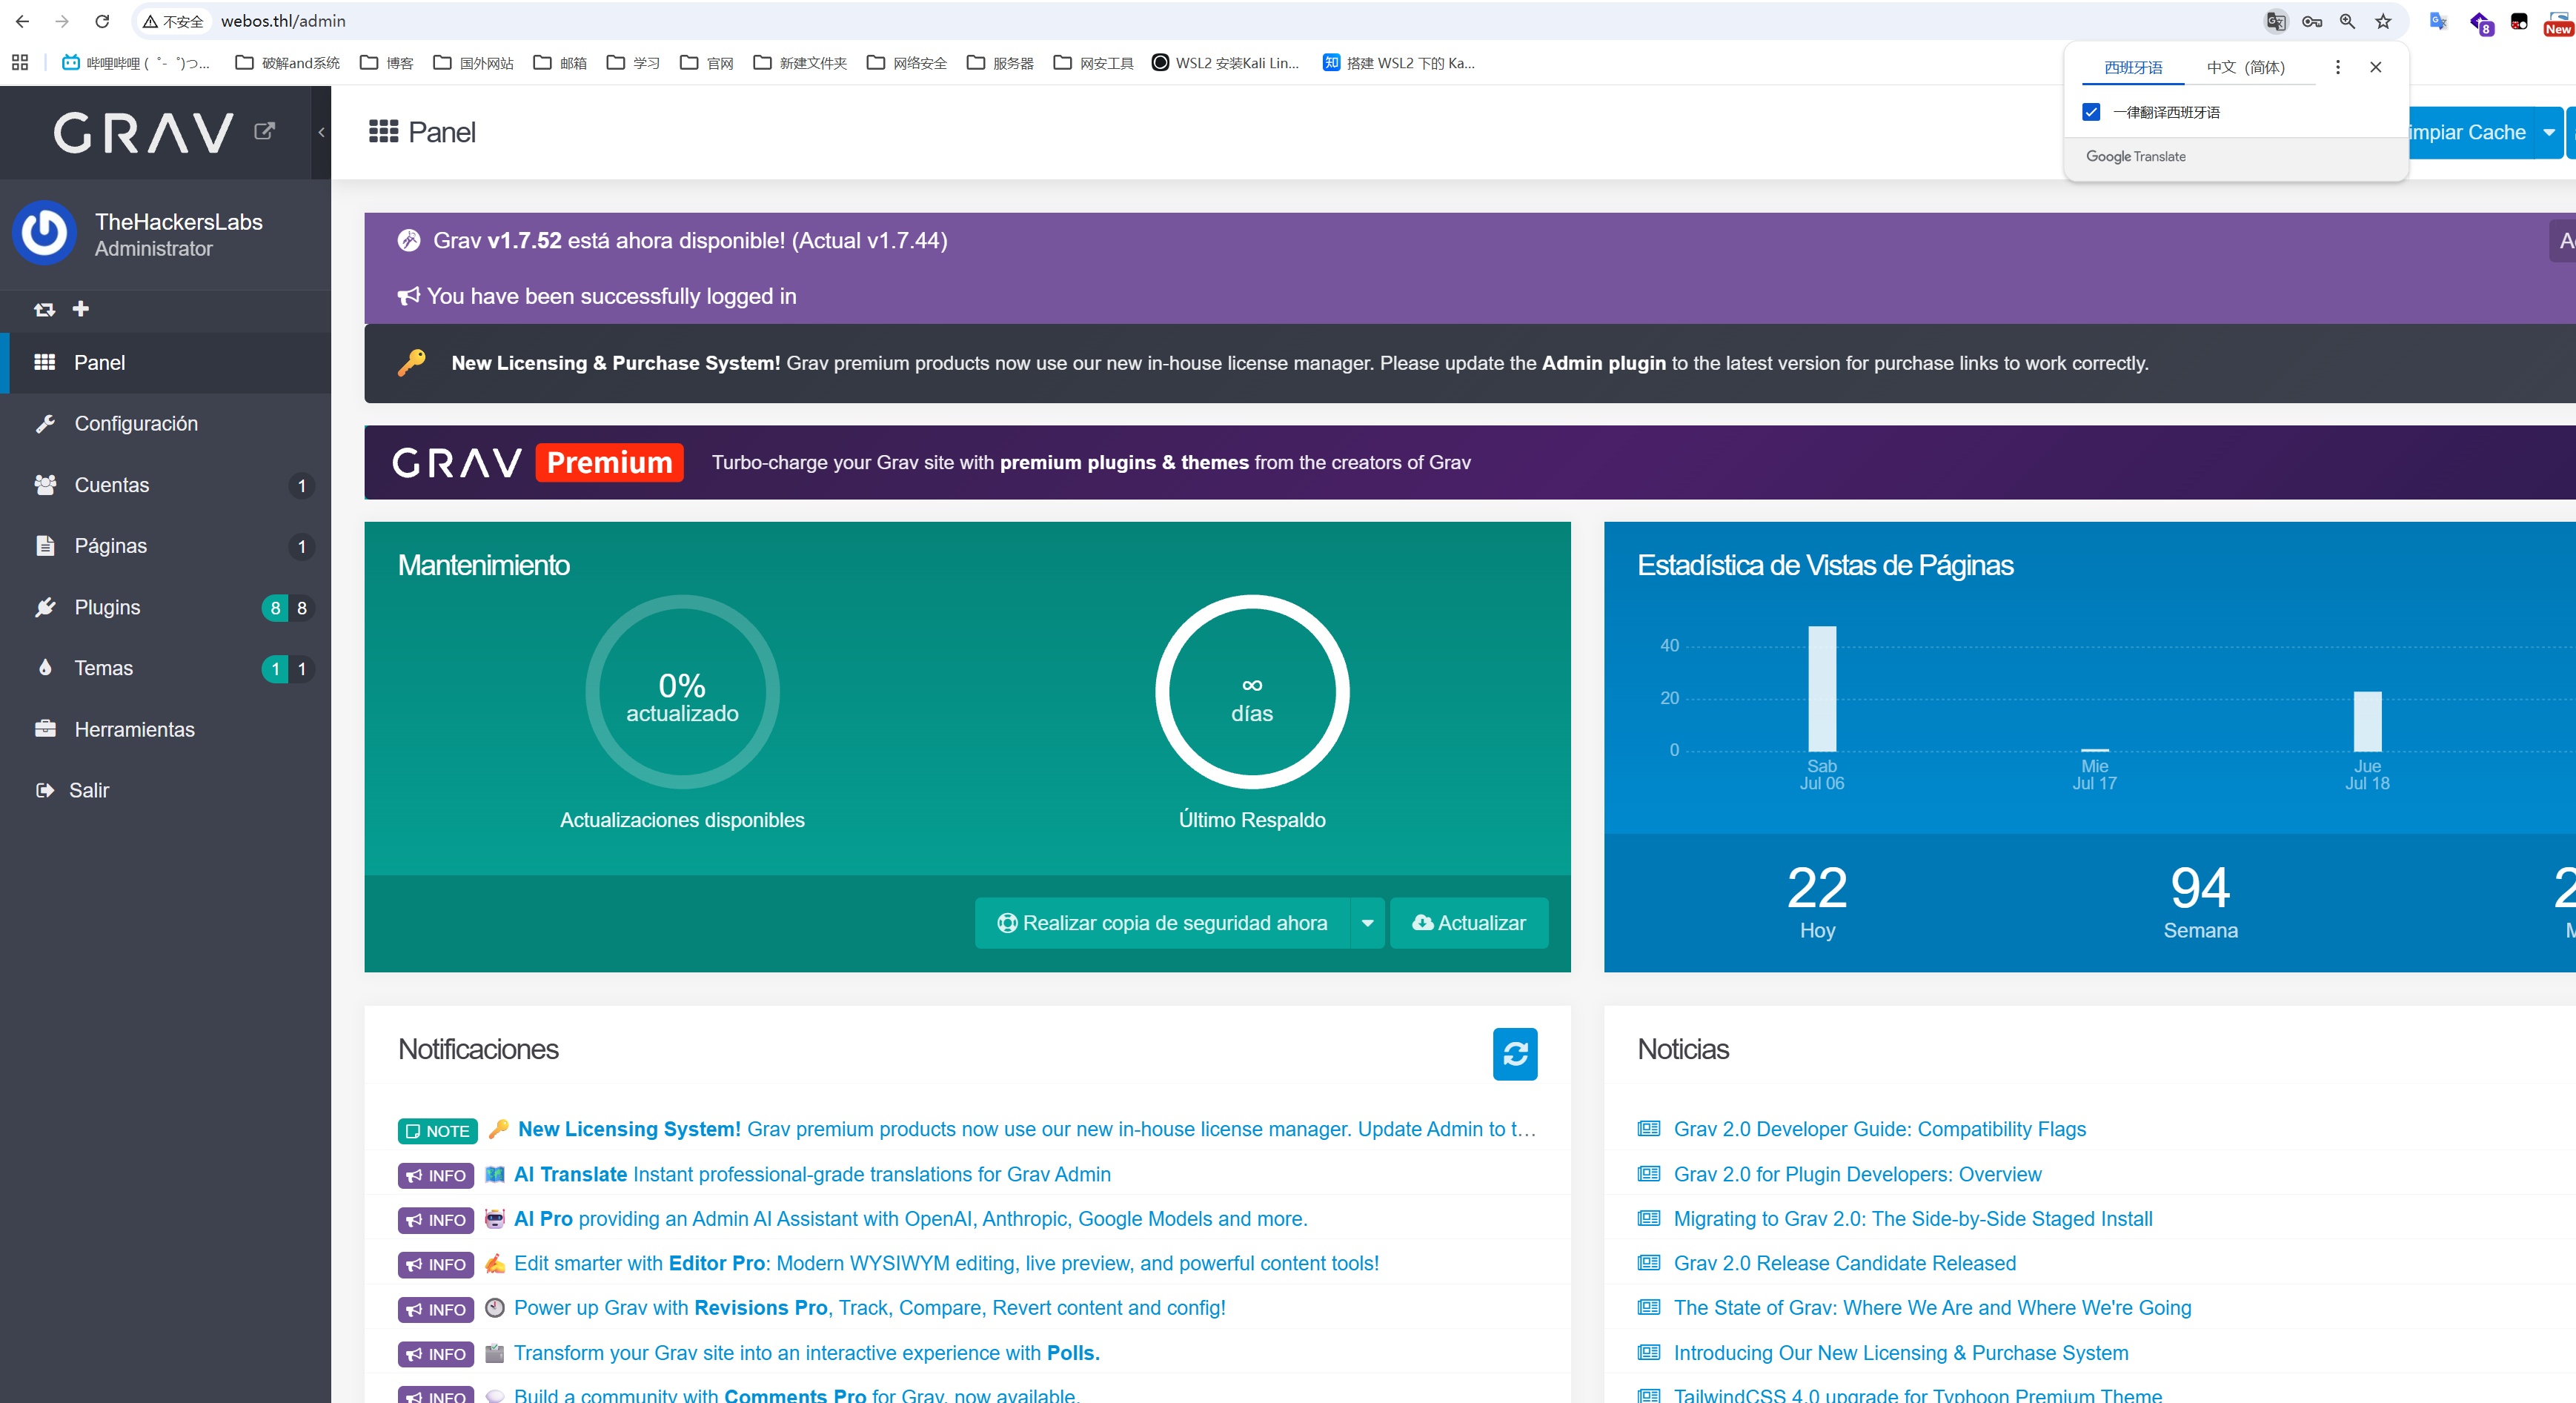
Task: Open AI Translate notification link
Action: 812,1174
